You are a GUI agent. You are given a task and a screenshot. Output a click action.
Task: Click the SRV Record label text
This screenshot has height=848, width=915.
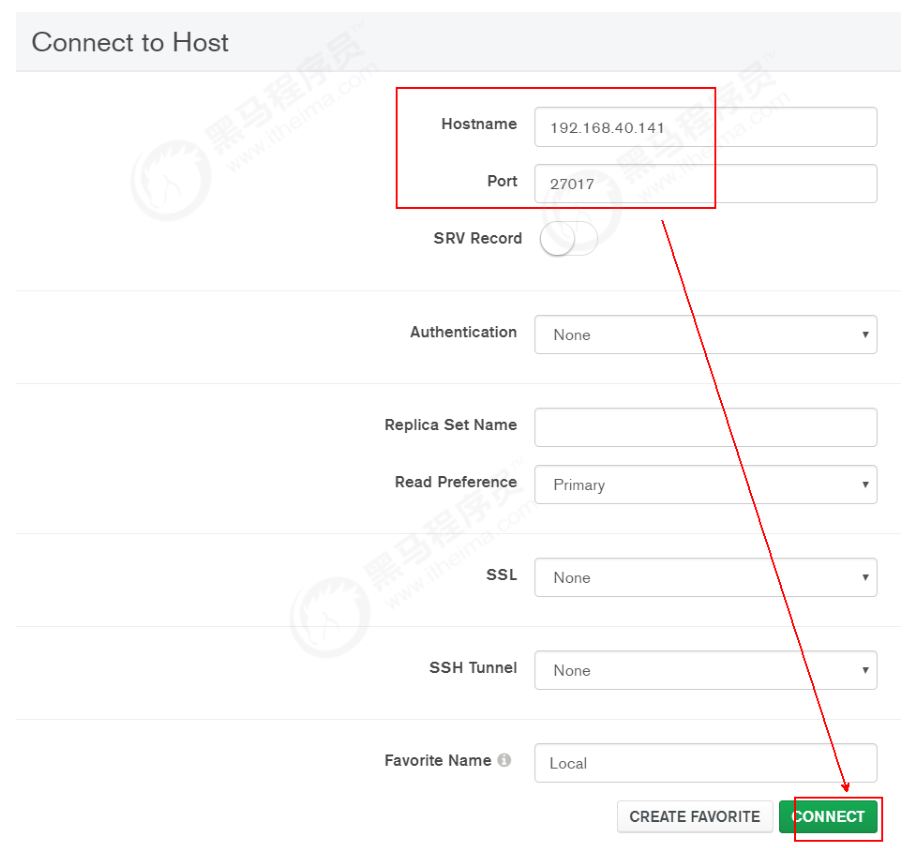tap(477, 238)
